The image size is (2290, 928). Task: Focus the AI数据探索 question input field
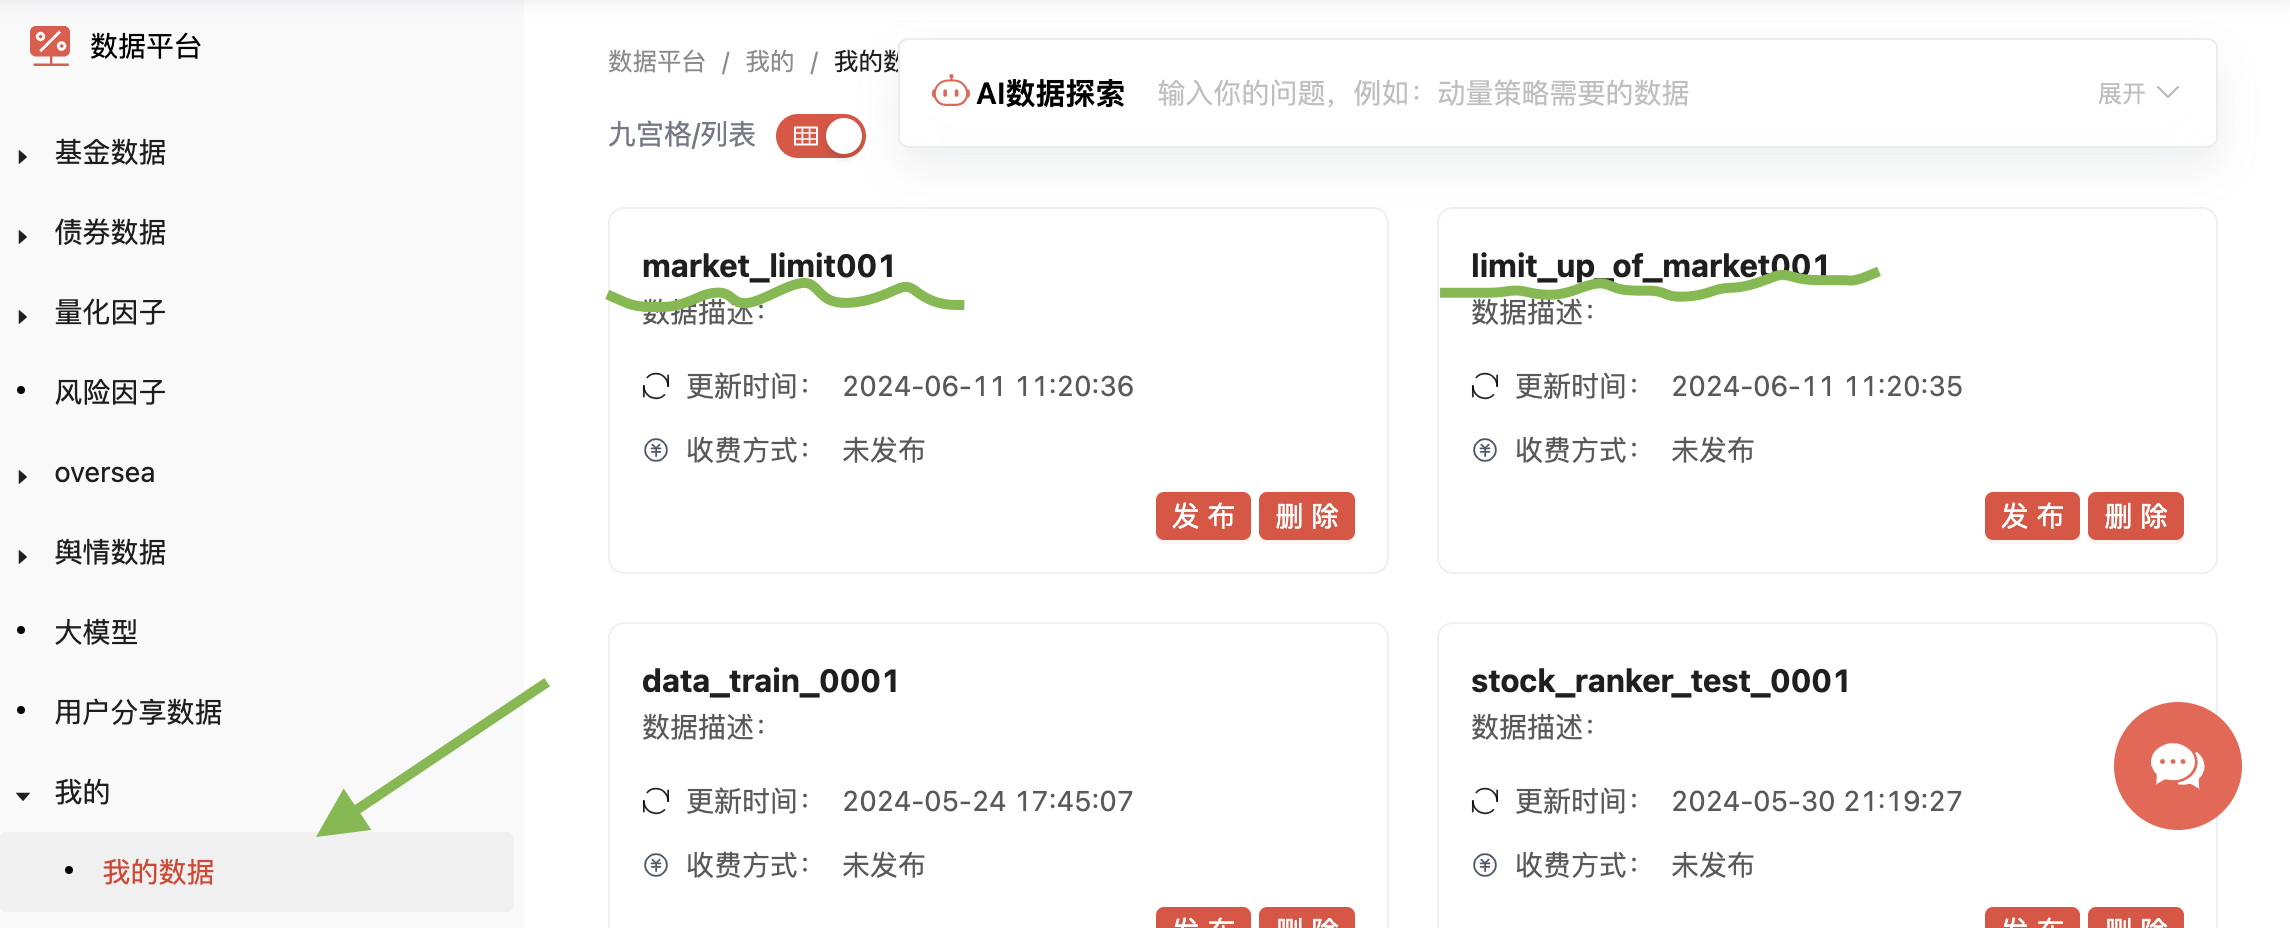1600,93
